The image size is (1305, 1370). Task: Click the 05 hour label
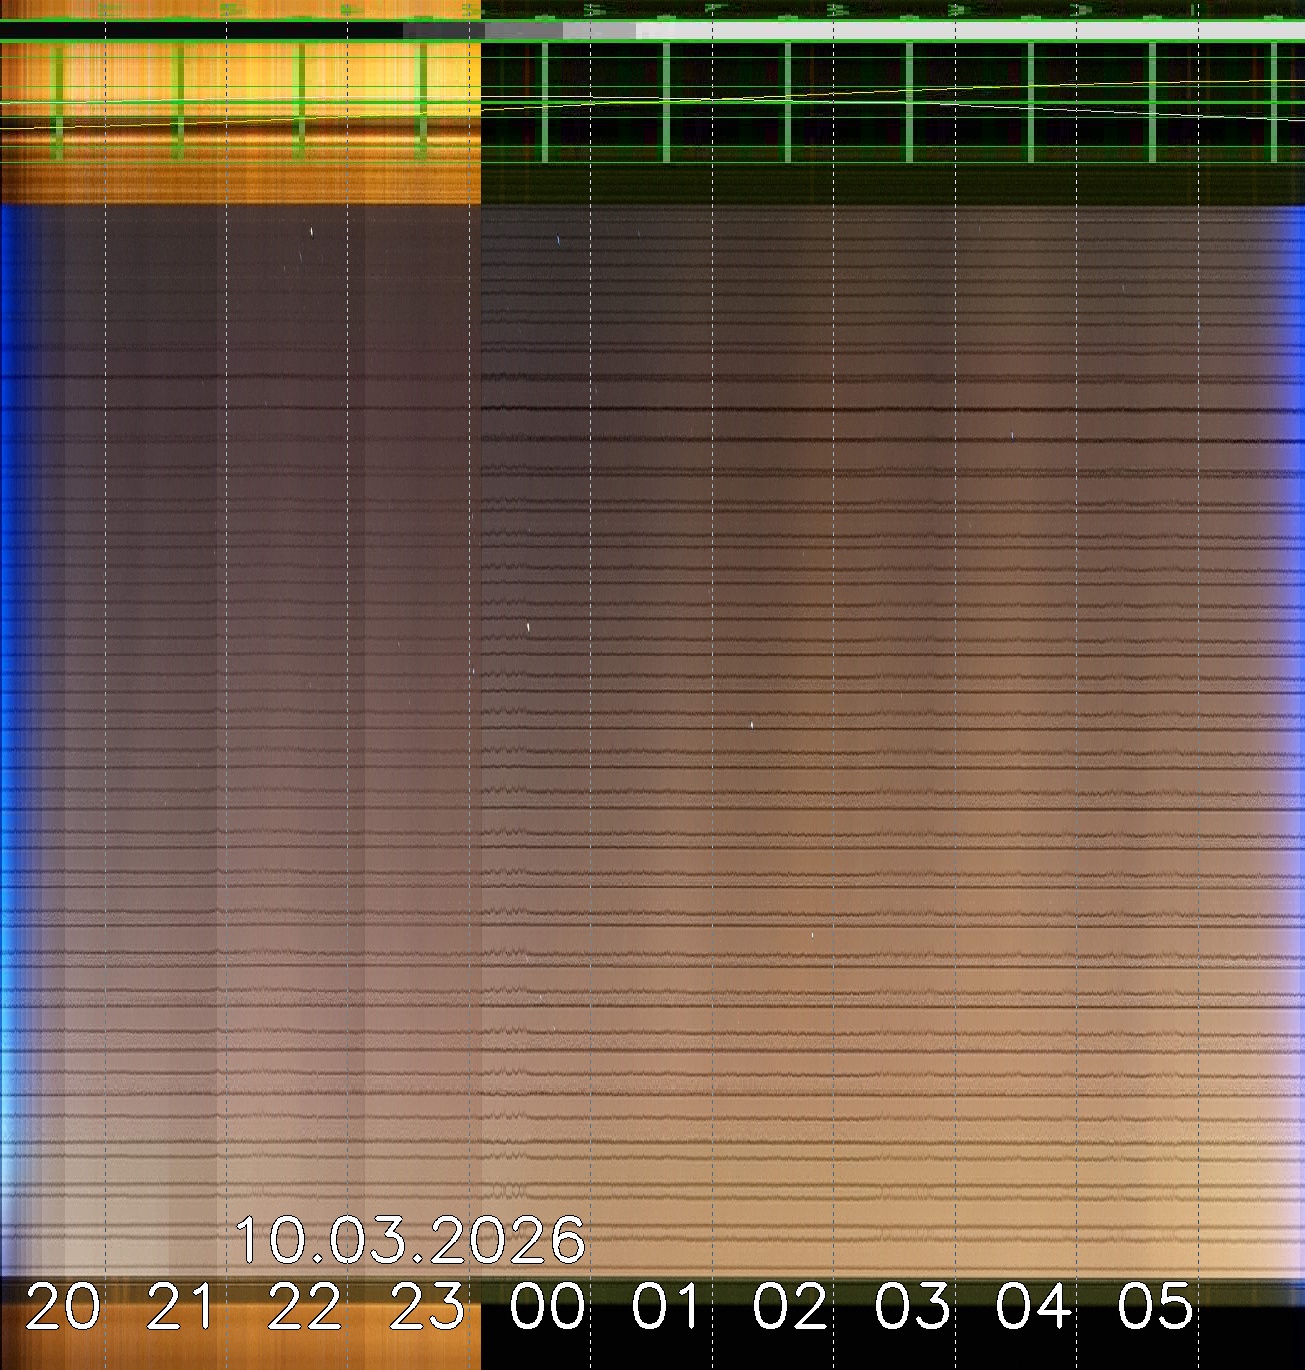(x=1155, y=1306)
